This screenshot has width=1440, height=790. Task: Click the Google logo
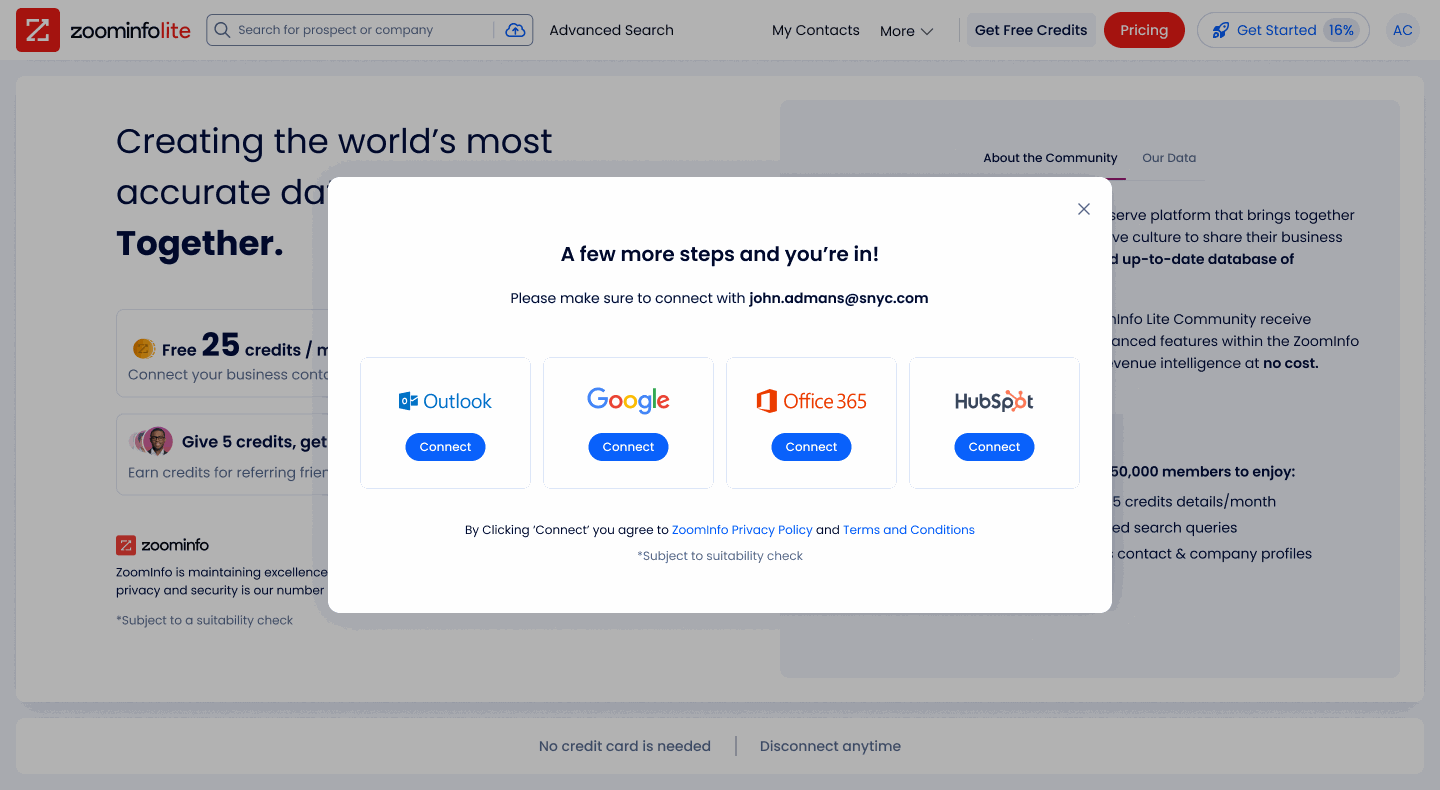tap(628, 400)
